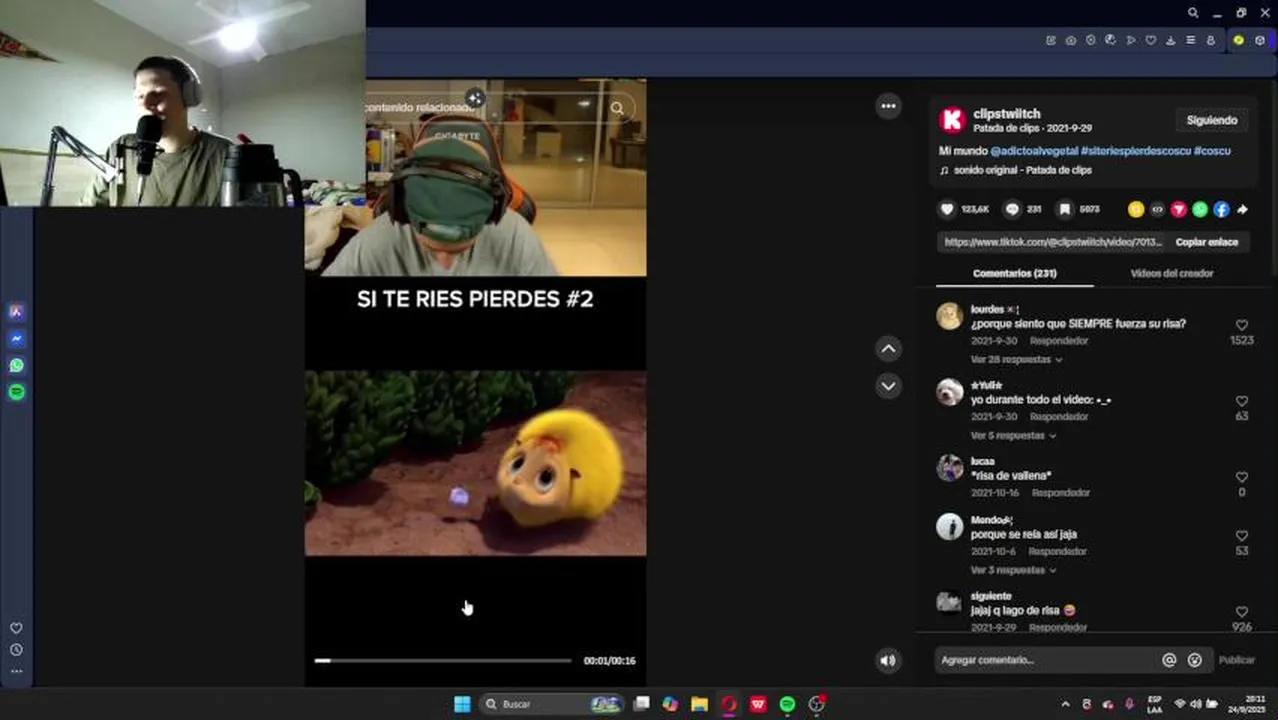This screenshot has height=720, width=1278.
Task: Take a snapshot with the camera toolbar icon
Action: click(1071, 40)
